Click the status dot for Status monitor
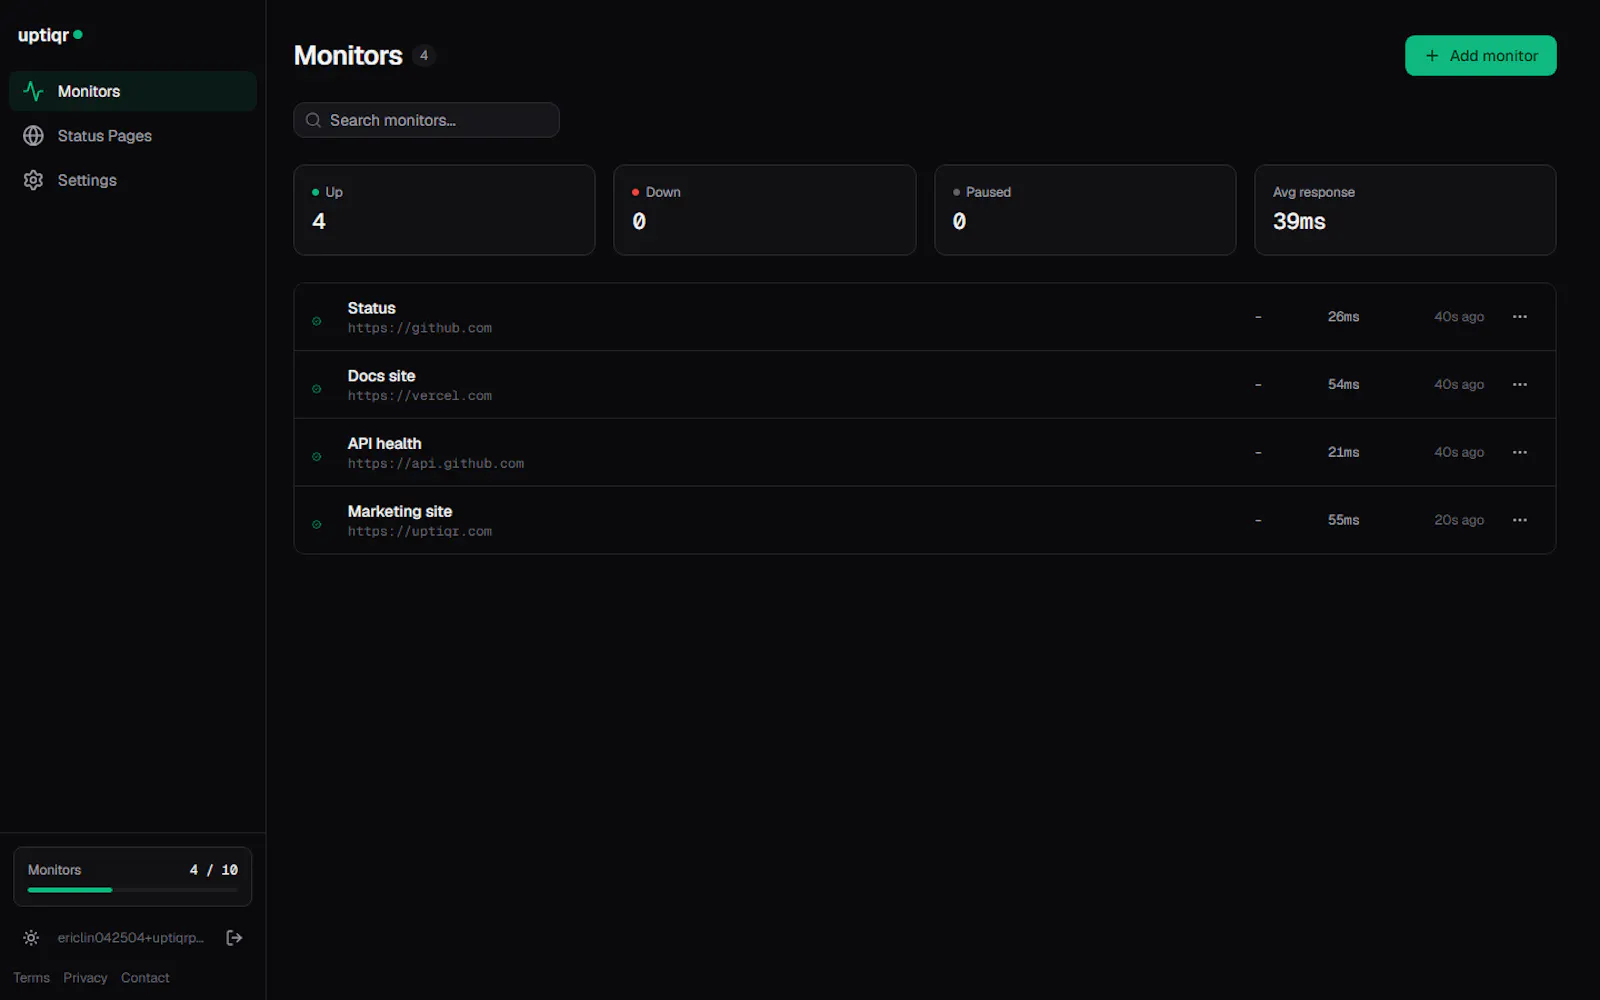The width and height of the screenshot is (1600, 1000). click(317, 321)
